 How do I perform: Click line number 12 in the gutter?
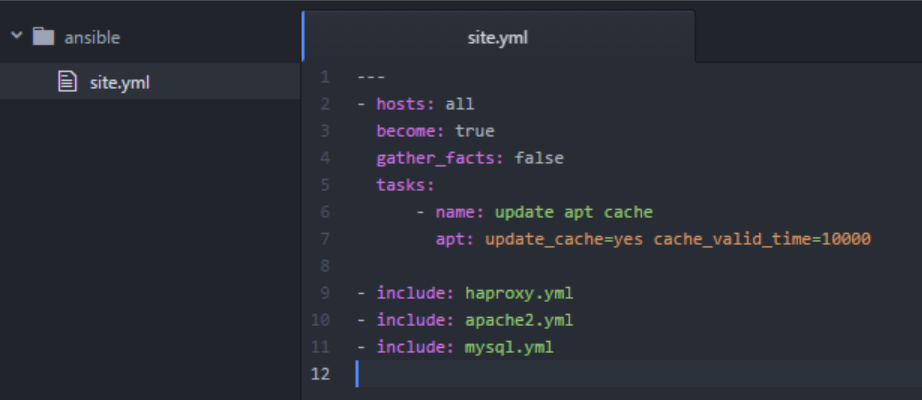(320, 374)
